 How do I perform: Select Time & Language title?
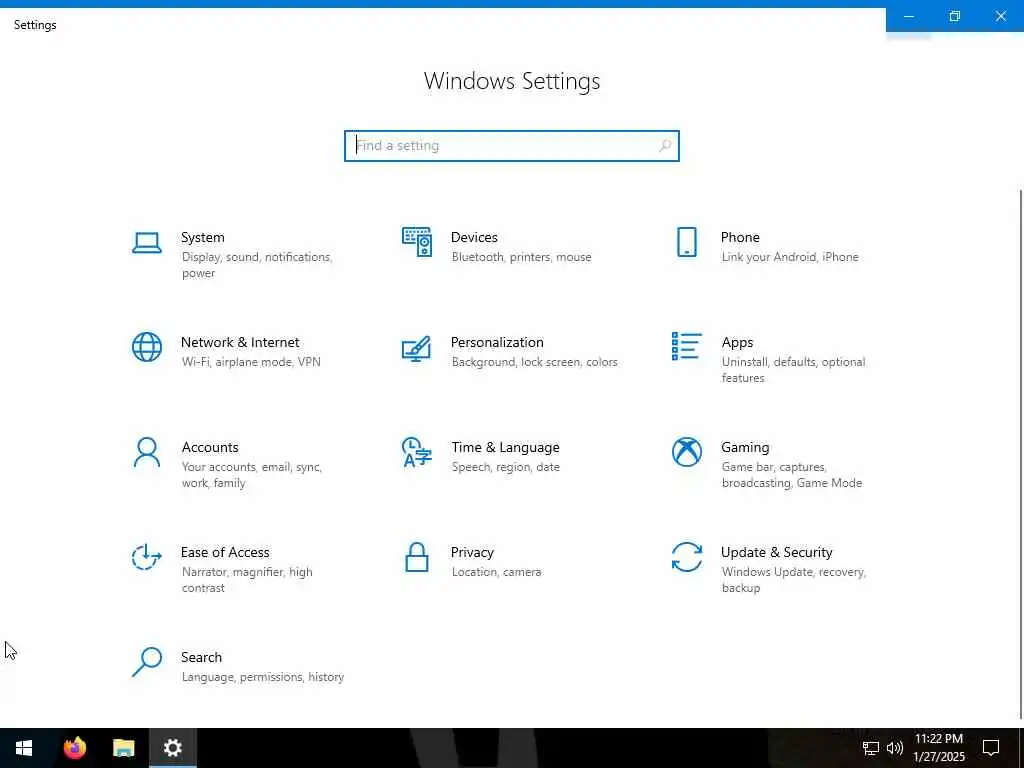pyautogui.click(x=505, y=447)
